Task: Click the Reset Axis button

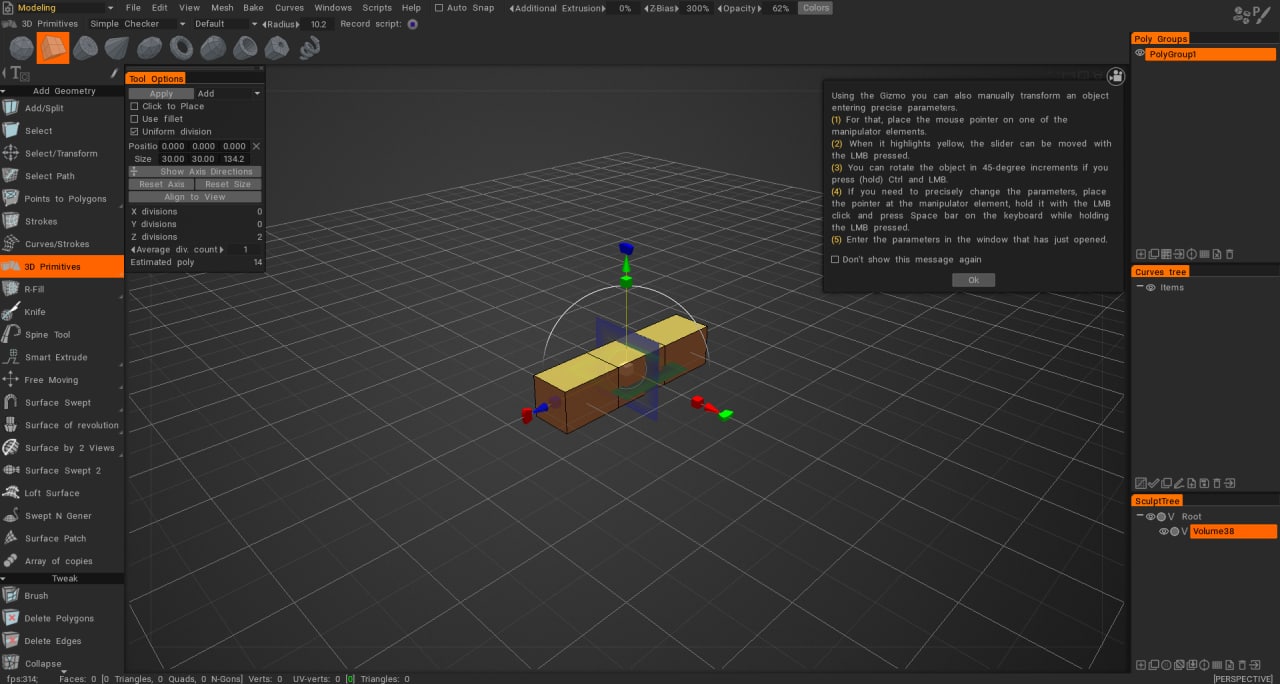Action: 161,184
